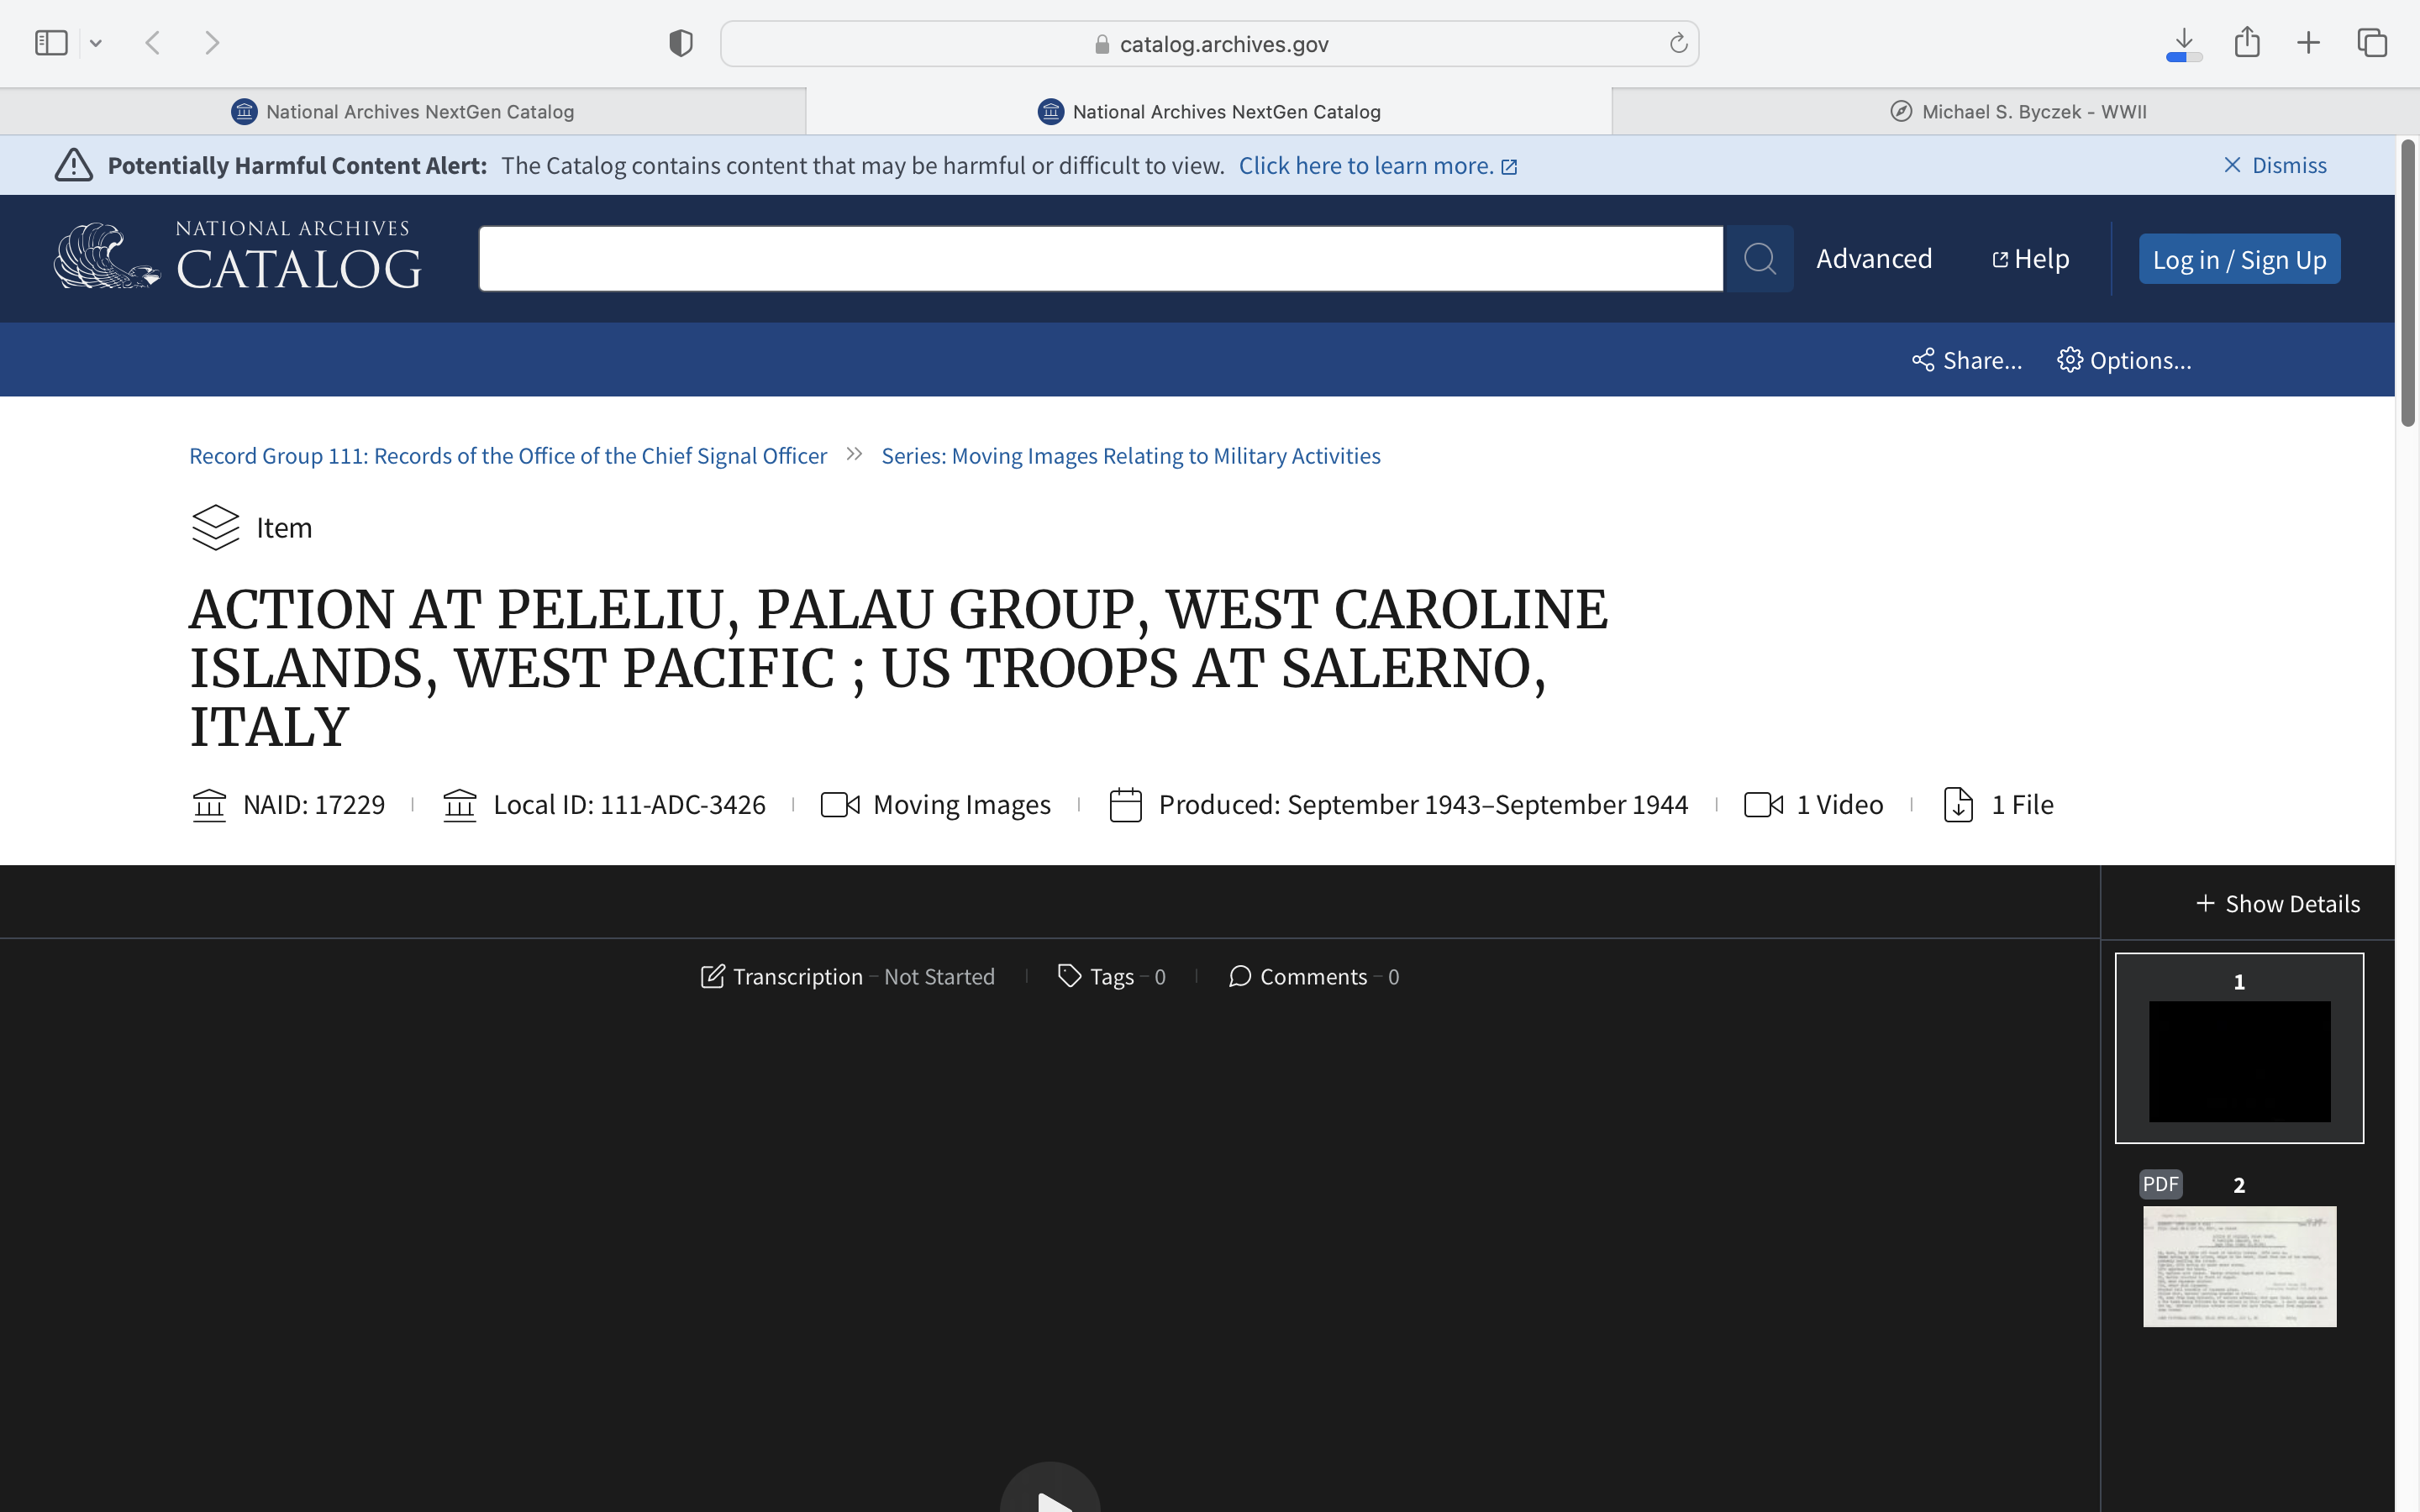Click the National Archives Catalog logo
This screenshot has height=1512, width=2420.
pyautogui.click(x=238, y=257)
